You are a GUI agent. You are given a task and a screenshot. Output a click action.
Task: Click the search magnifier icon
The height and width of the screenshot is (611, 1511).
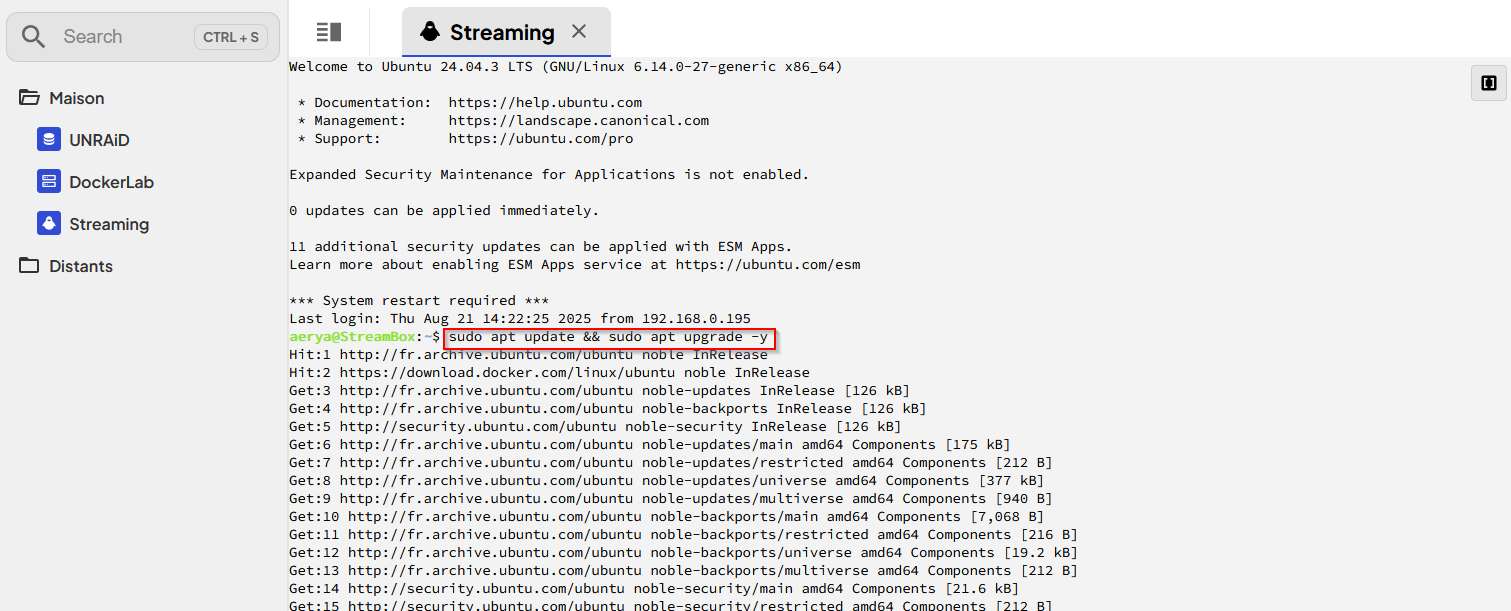click(x=34, y=37)
